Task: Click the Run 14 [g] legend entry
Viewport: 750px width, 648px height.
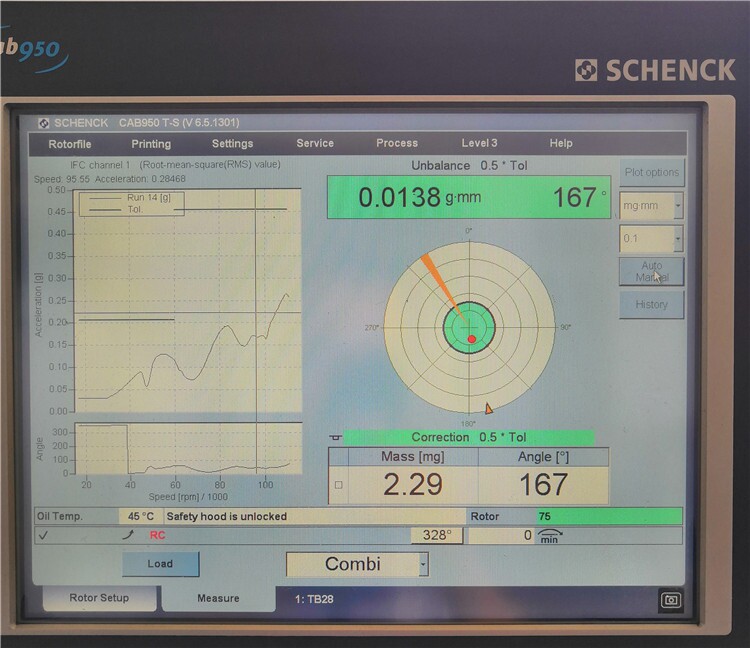Action: point(130,198)
